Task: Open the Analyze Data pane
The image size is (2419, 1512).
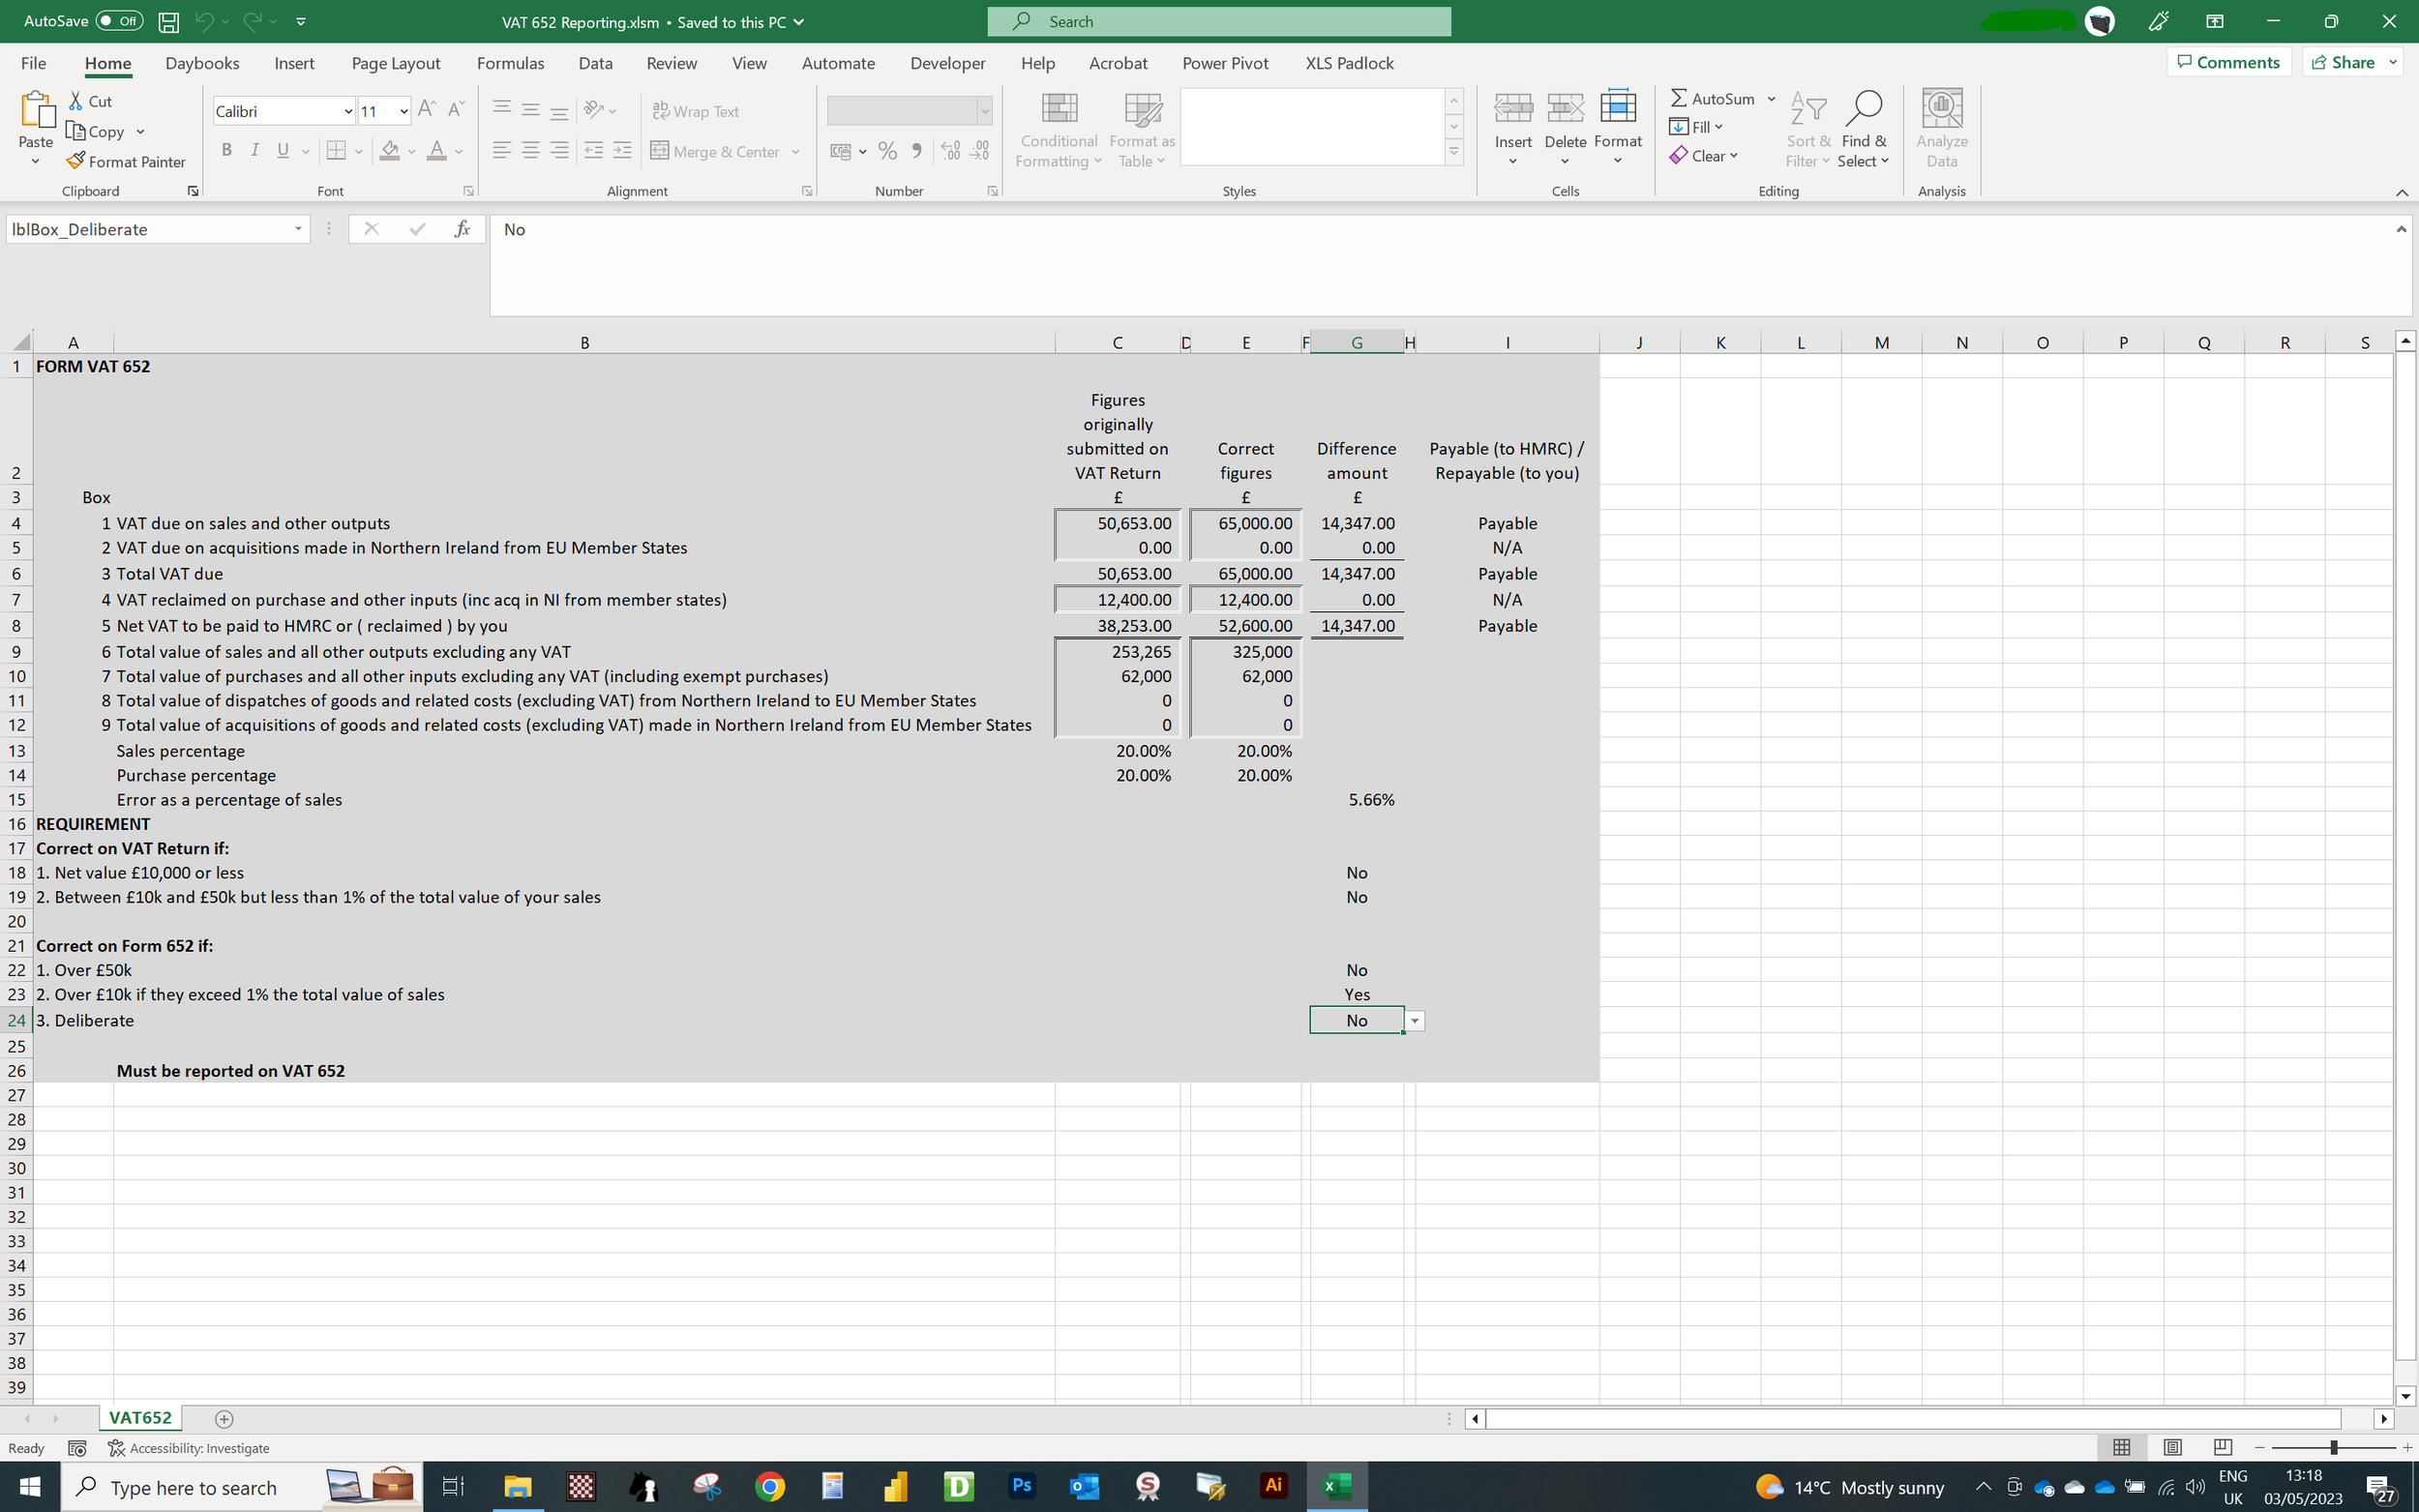Action: point(1940,128)
